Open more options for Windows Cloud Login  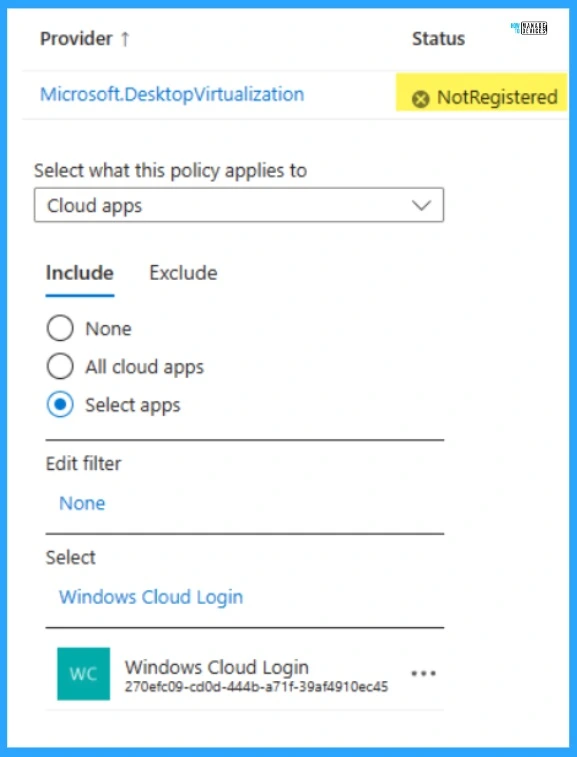click(423, 673)
